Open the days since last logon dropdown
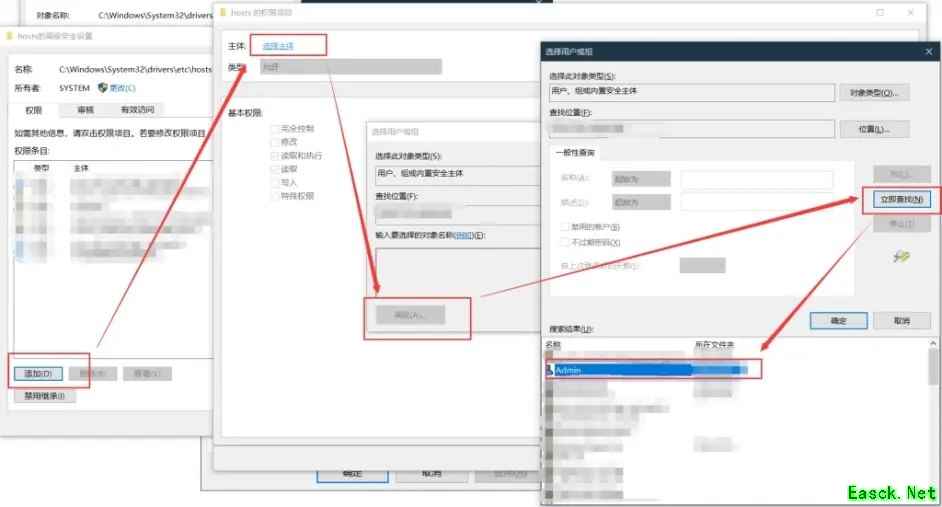942x507 pixels. click(702, 265)
